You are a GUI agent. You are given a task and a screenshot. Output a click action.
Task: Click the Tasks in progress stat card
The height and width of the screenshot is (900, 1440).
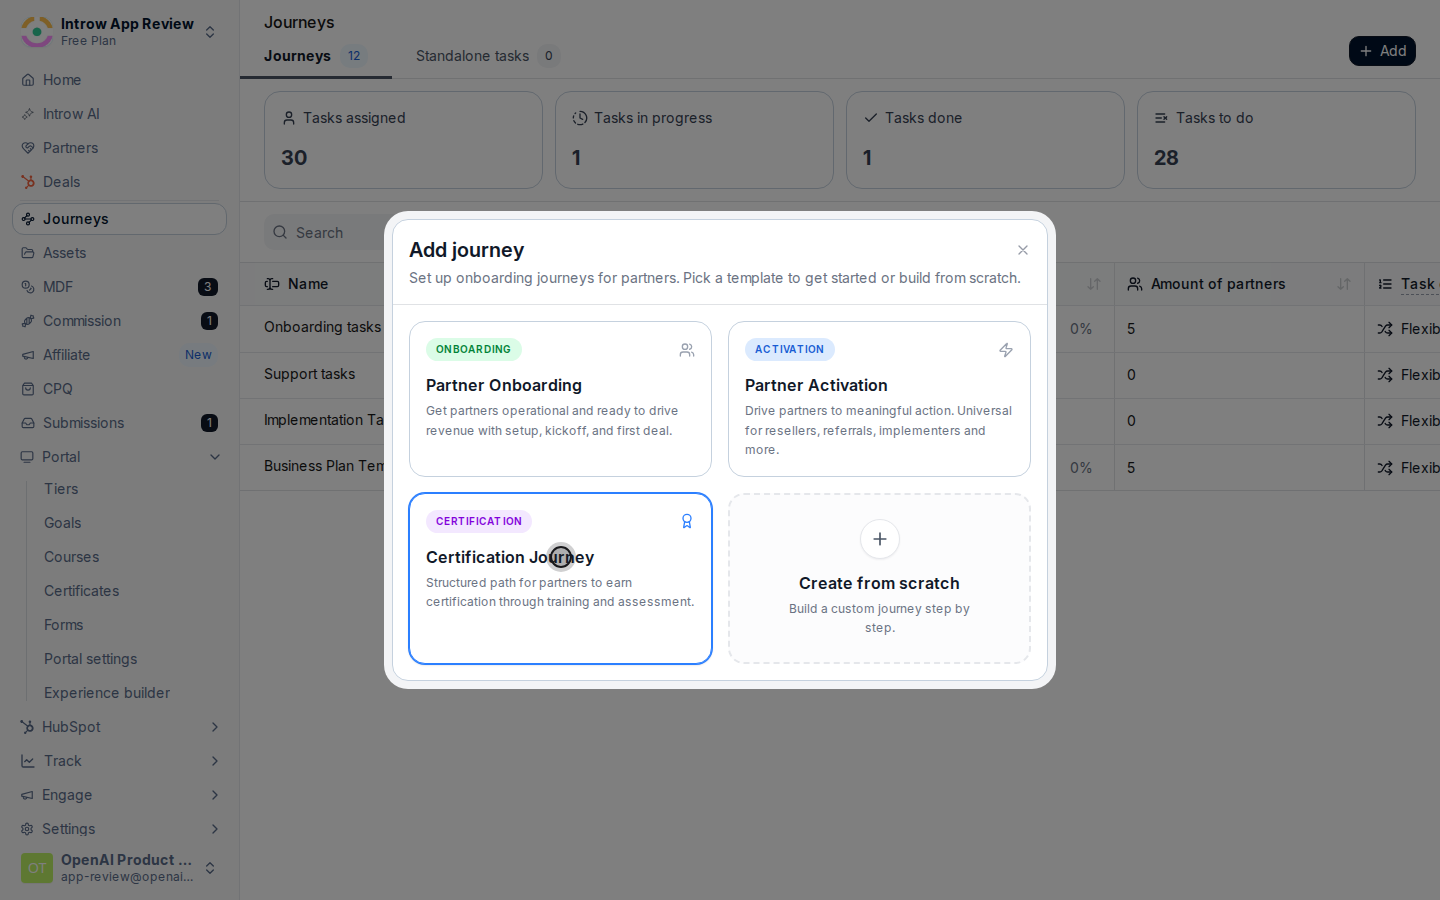(694, 140)
